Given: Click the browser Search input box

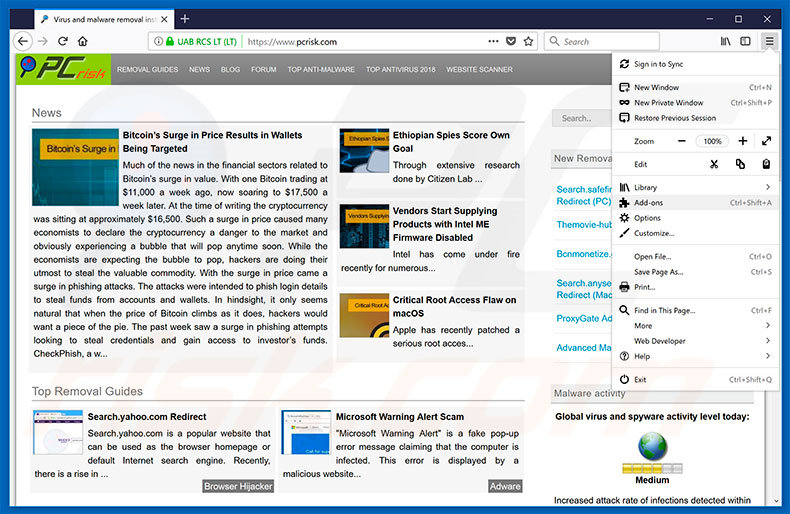Looking at the screenshot, I should coord(602,41).
